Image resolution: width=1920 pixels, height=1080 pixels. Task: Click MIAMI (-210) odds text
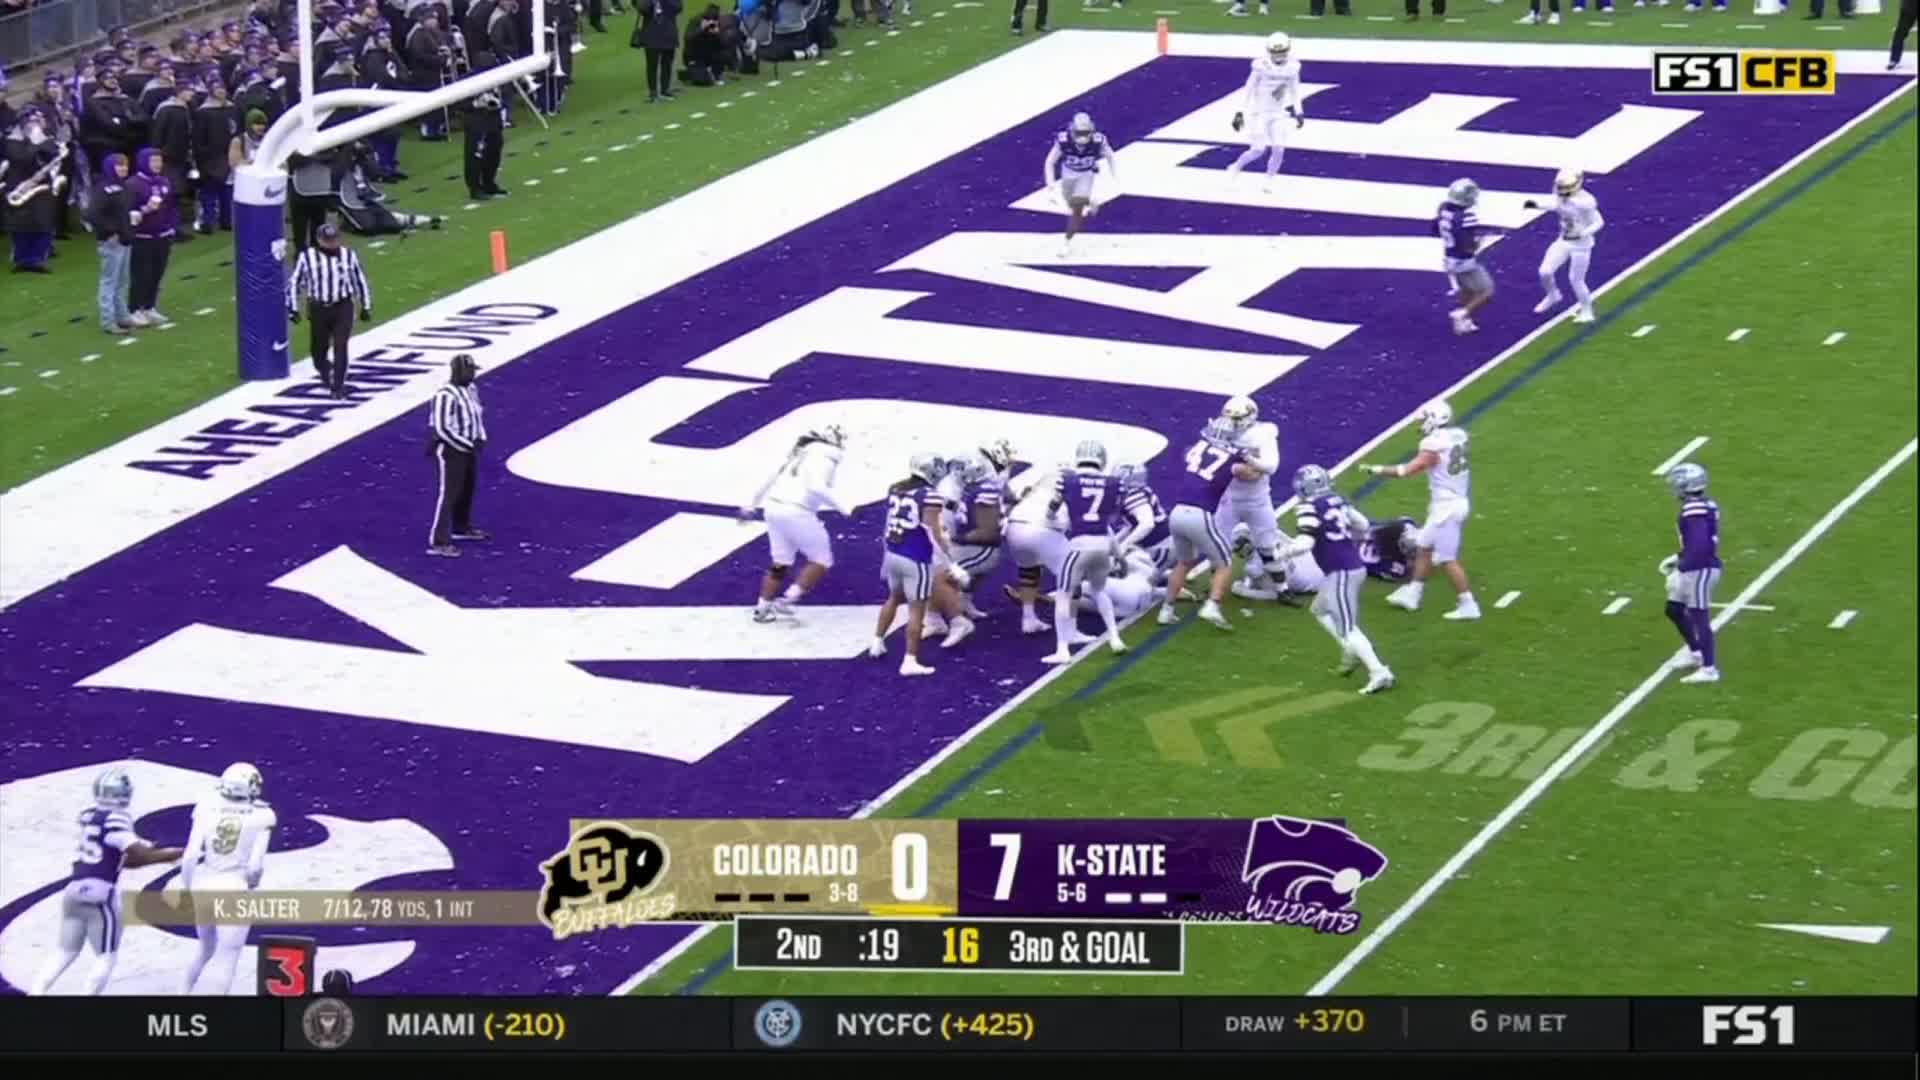[476, 1025]
